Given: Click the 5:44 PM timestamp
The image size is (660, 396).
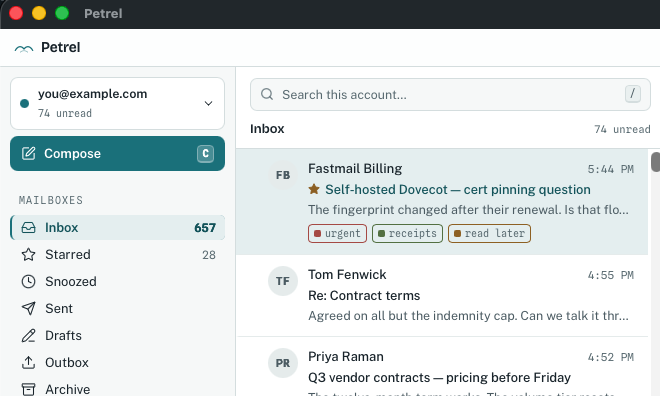Looking at the screenshot, I should [x=611, y=170].
